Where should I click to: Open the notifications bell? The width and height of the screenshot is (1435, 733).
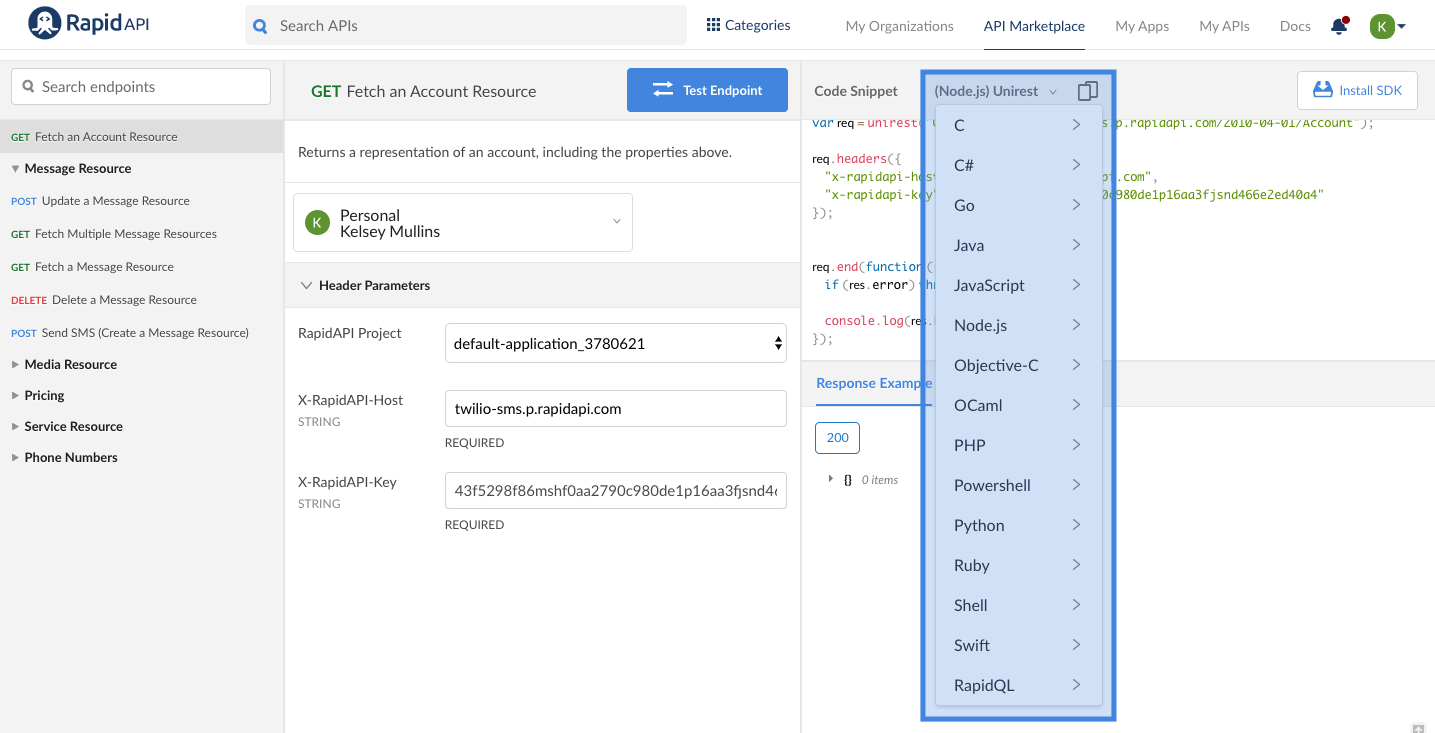(1339, 26)
